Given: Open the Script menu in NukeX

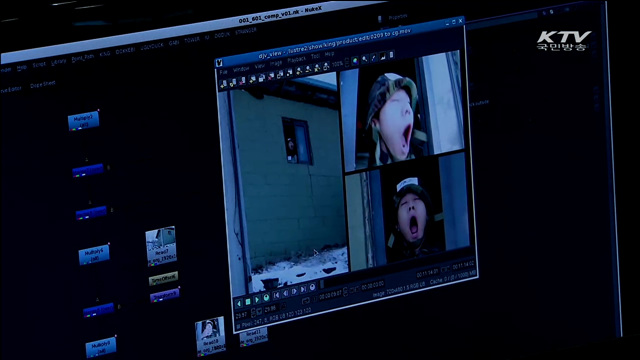Looking at the screenshot, I should coord(39,65).
